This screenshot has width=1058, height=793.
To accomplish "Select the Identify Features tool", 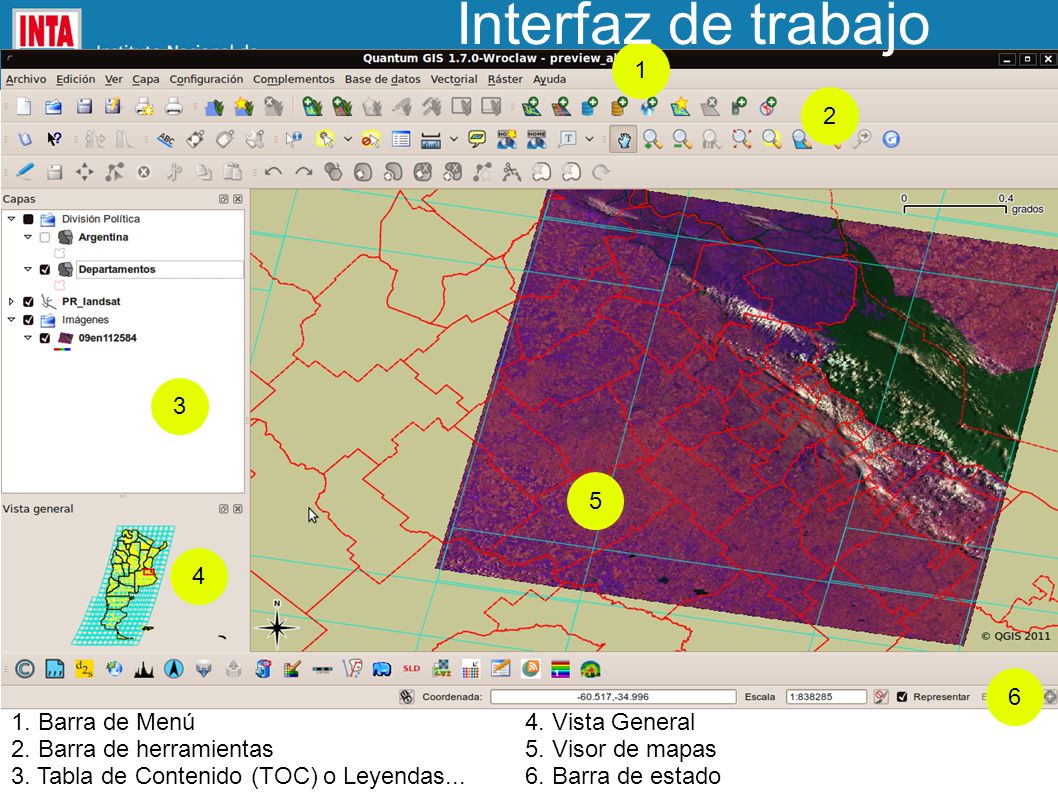I will click(294, 139).
